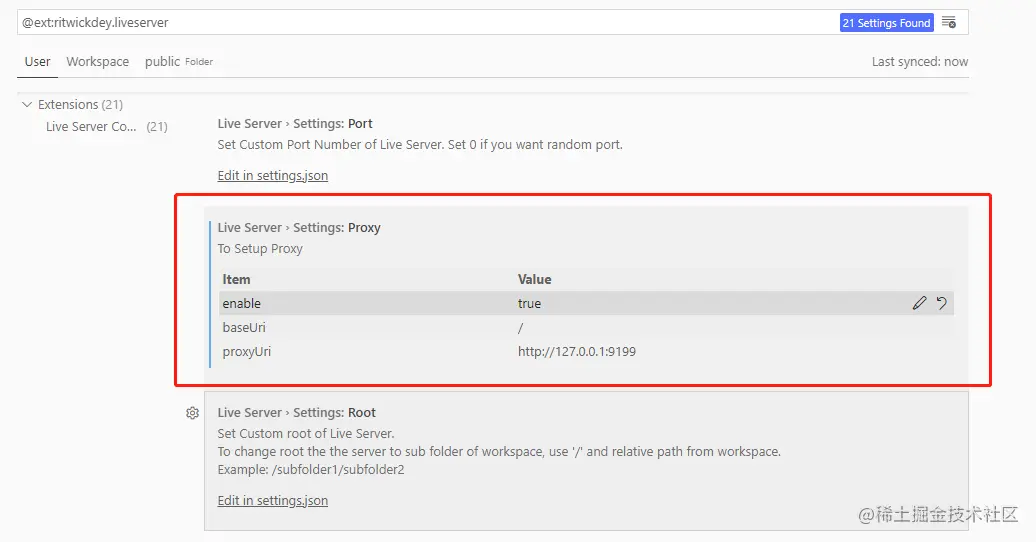Select Live Server Co... in the settings tree
1036x542 pixels.
pyautogui.click(x=91, y=127)
